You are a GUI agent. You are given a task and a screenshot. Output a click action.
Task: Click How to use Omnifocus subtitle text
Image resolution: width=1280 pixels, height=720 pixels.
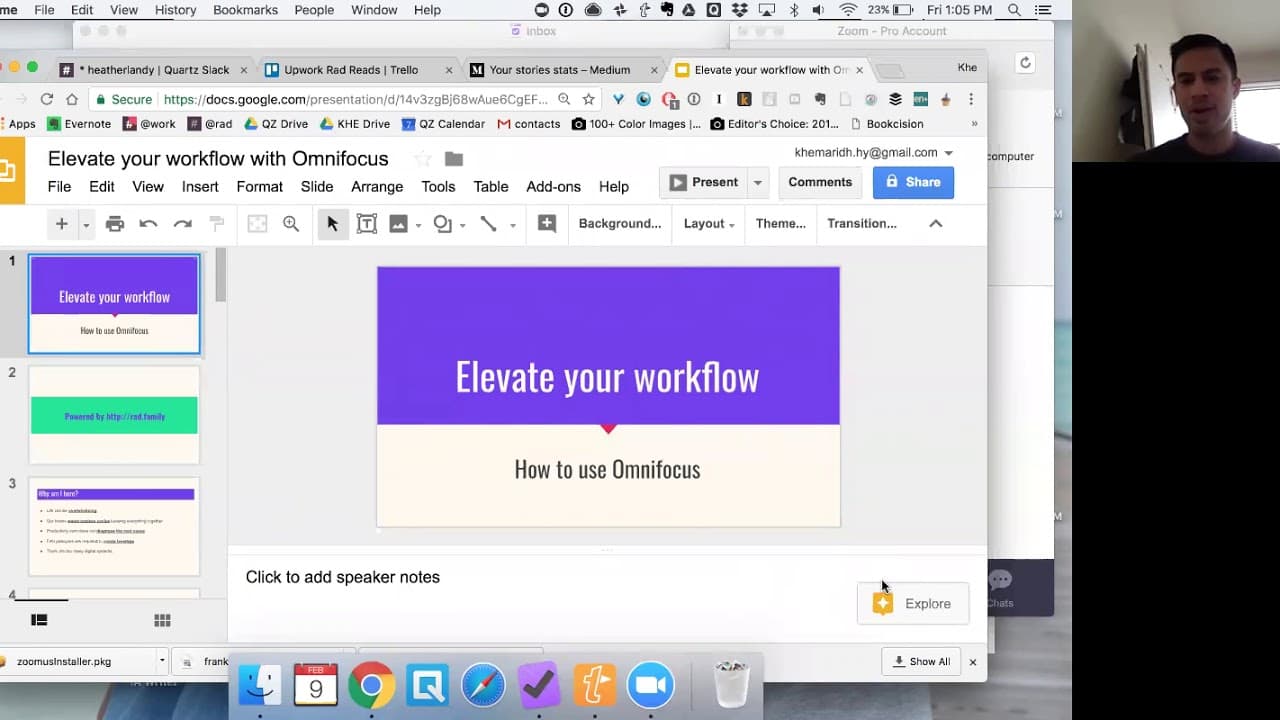click(x=607, y=469)
